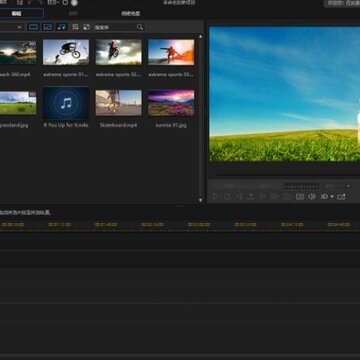Jump to 00:01:48:00 on timeline ruler
The image size is (360, 360).
106,225
